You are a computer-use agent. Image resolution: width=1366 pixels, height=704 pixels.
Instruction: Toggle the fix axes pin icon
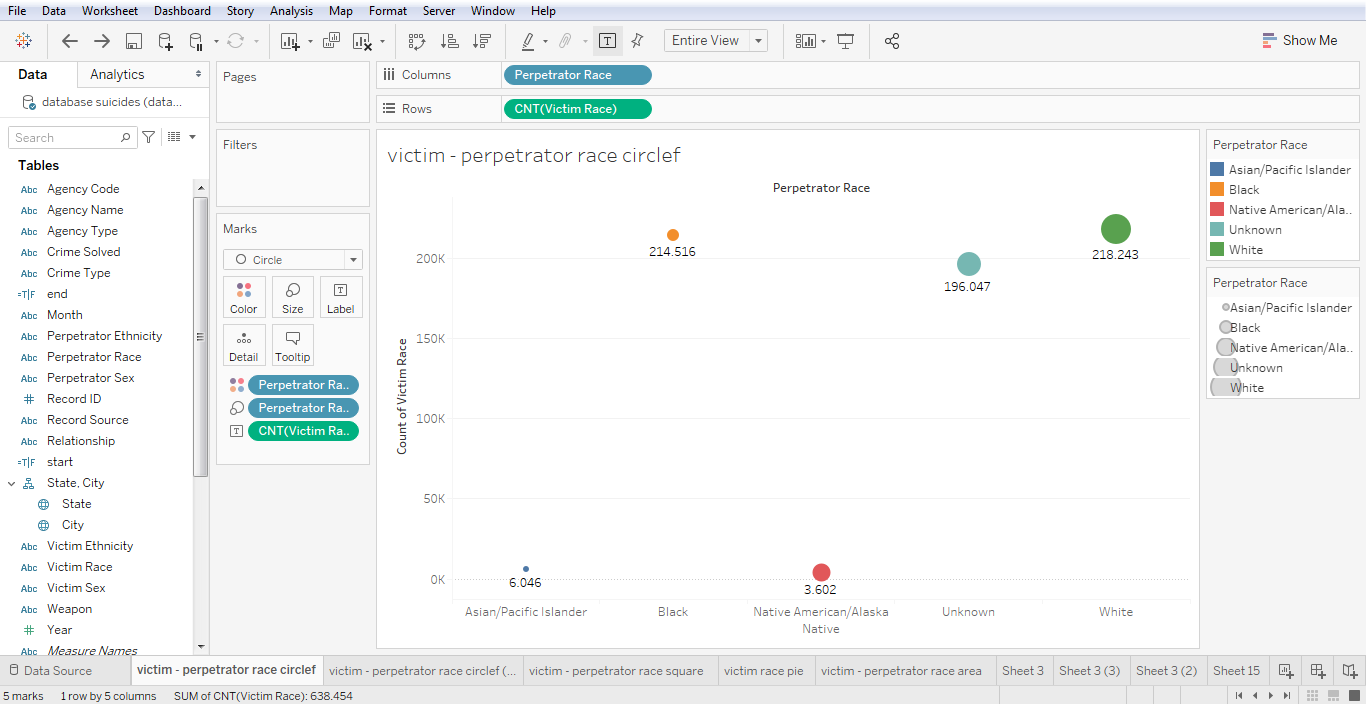pyautogui.click(x=637, y=41)
